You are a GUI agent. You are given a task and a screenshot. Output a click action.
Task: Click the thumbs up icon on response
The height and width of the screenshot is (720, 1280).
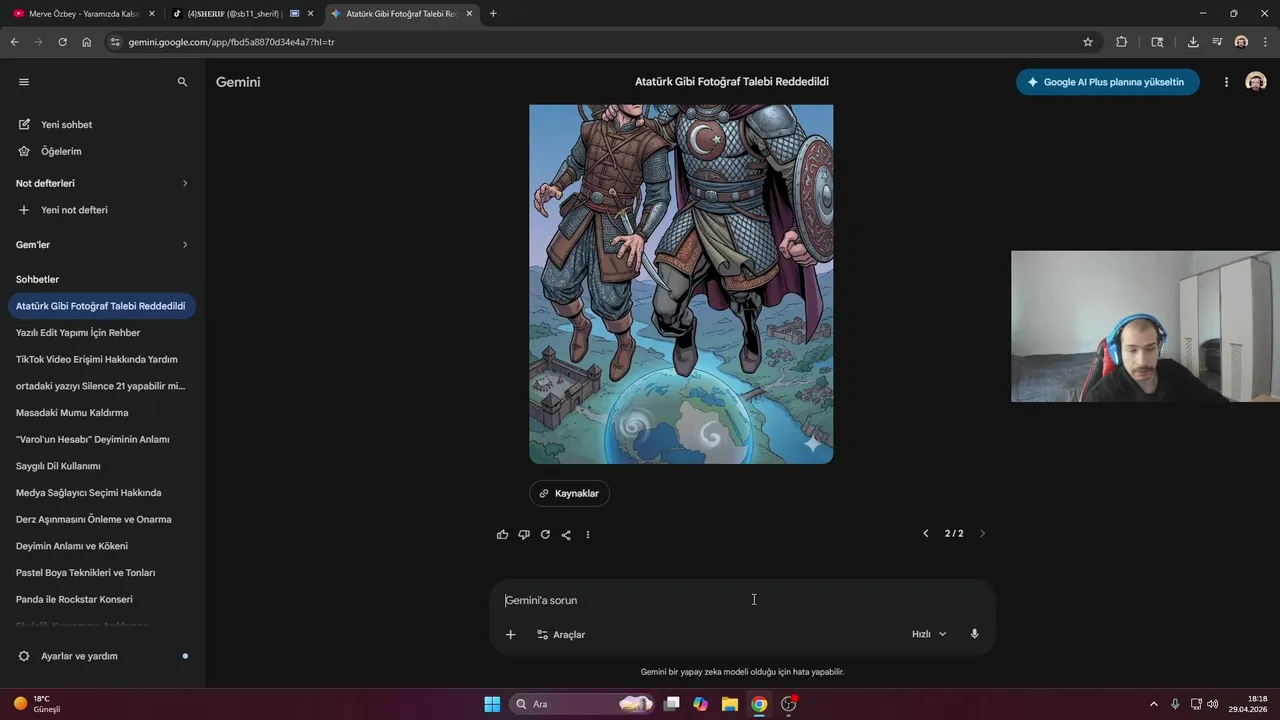(502, 535)
